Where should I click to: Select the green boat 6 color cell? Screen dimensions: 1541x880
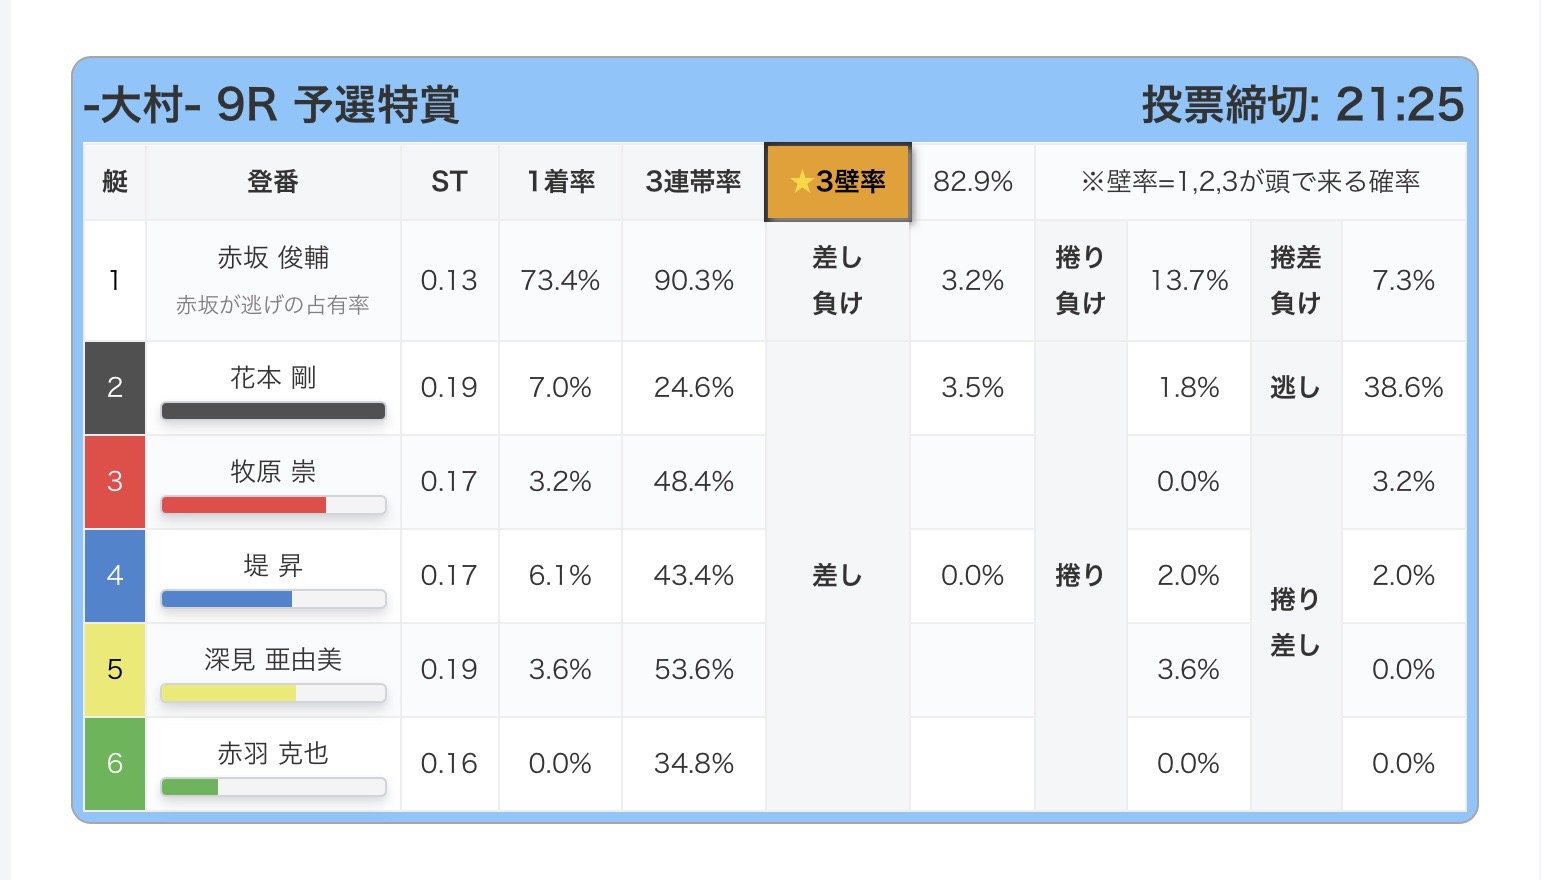coord(115,763)
